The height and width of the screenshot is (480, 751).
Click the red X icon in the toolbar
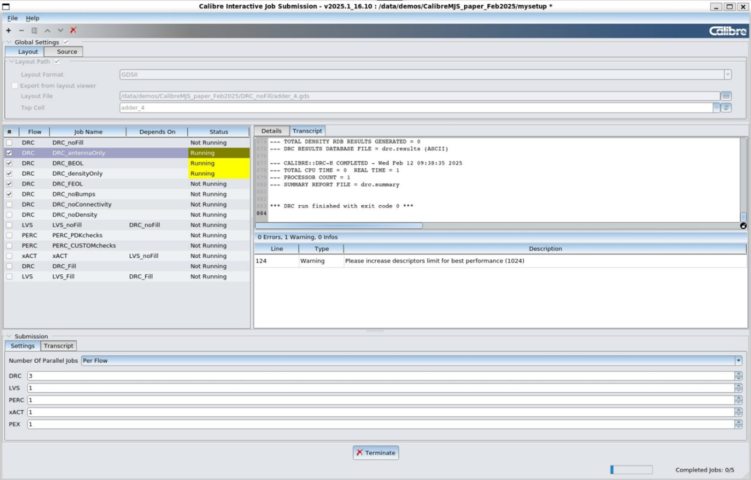[73, 30]
